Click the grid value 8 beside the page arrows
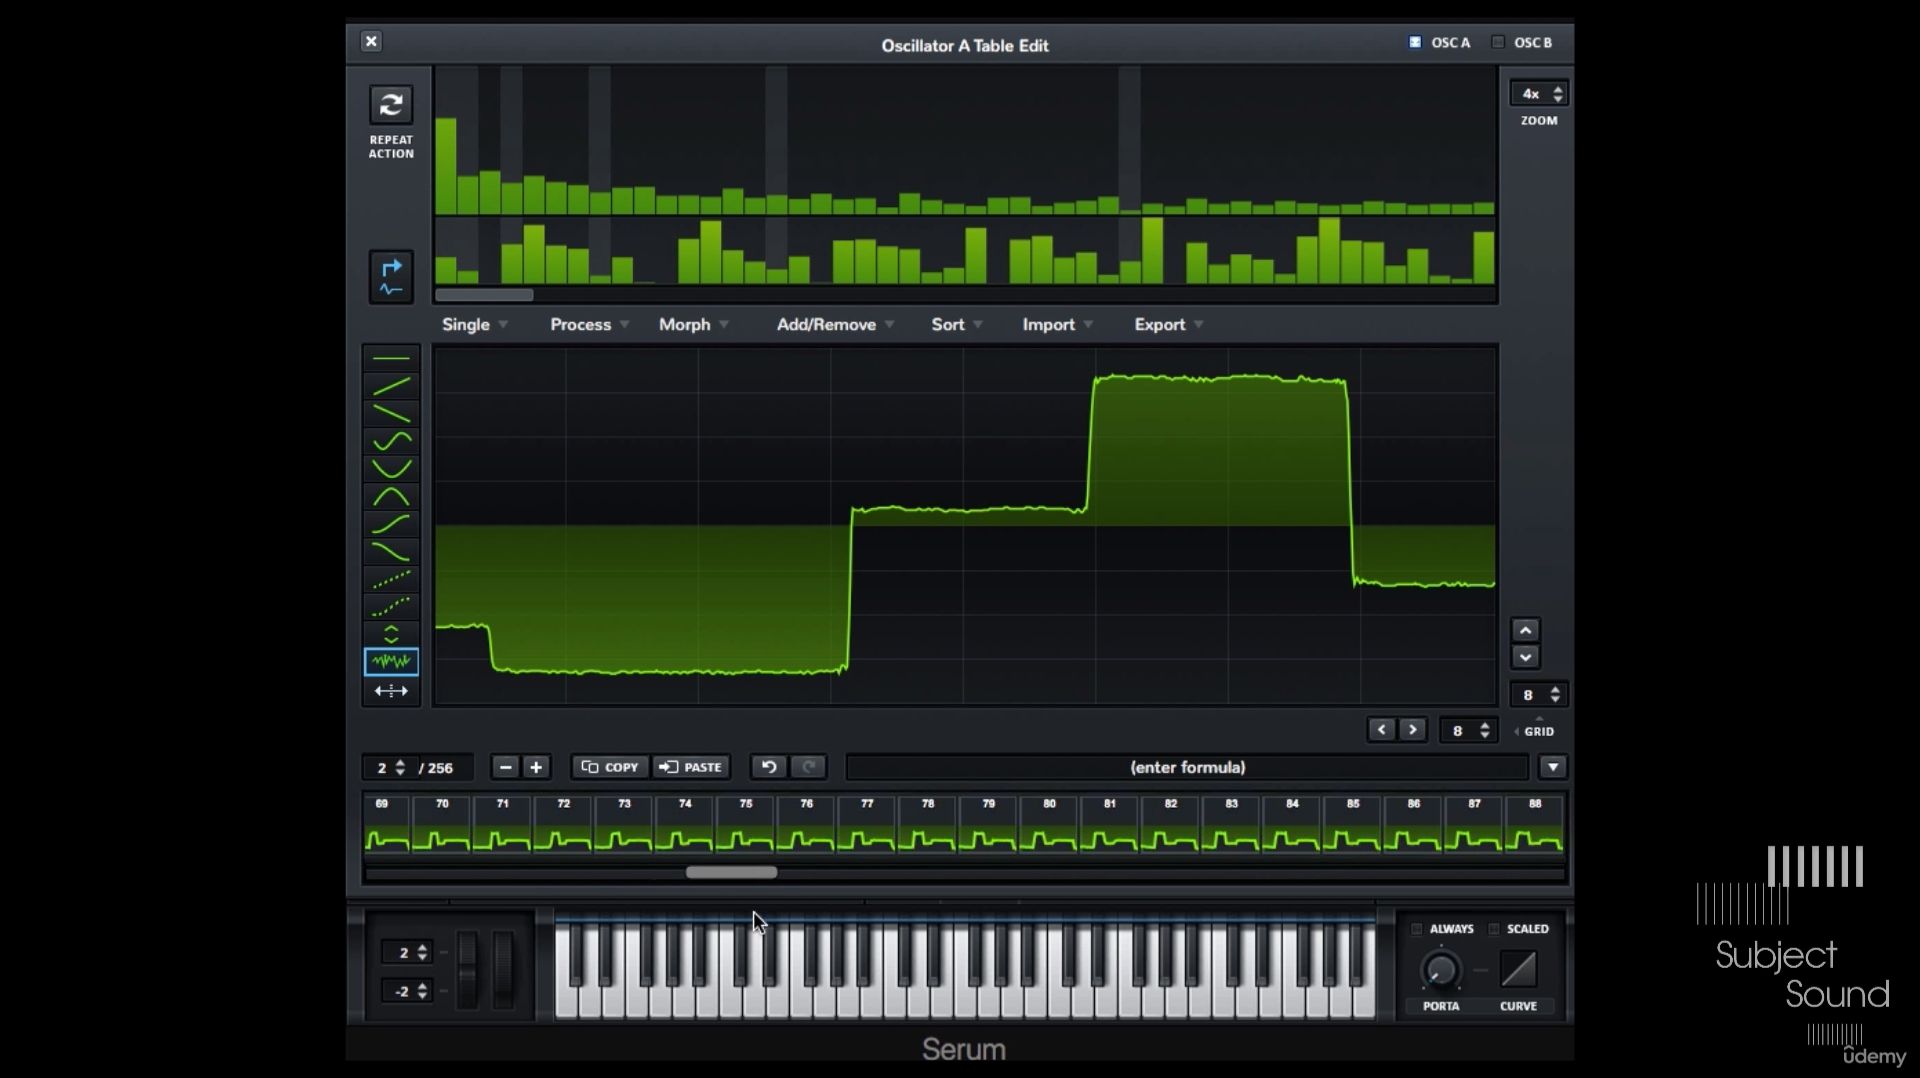 [1468, 730]
